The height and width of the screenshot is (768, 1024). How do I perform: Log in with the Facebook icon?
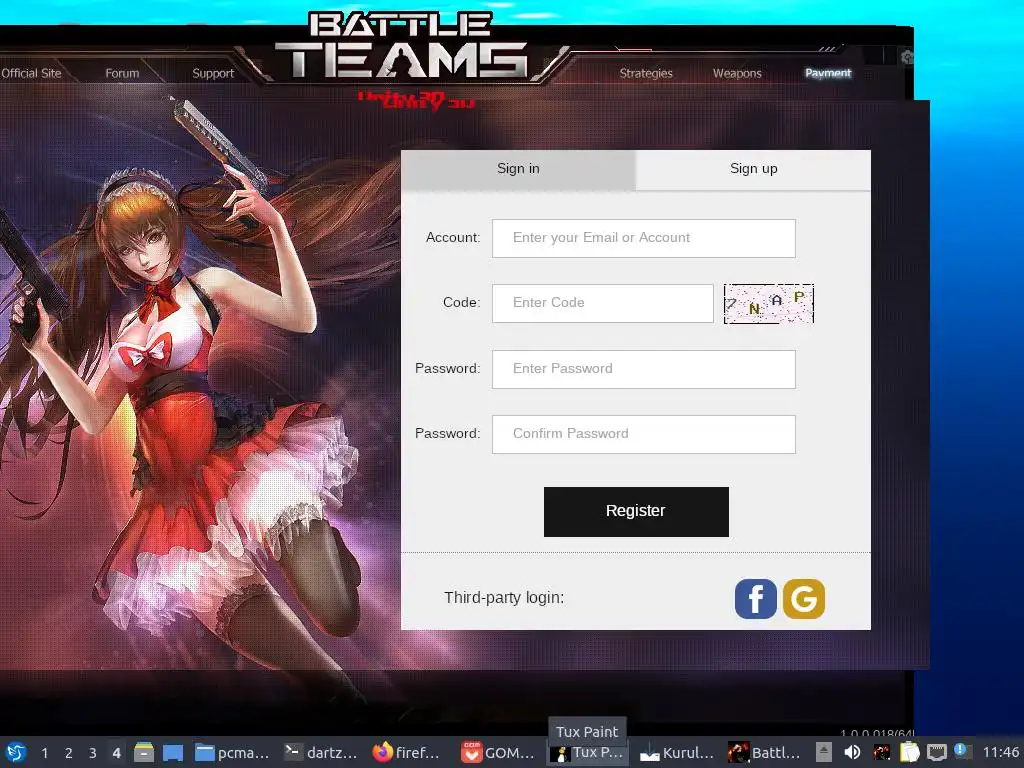tap(756, 598)
